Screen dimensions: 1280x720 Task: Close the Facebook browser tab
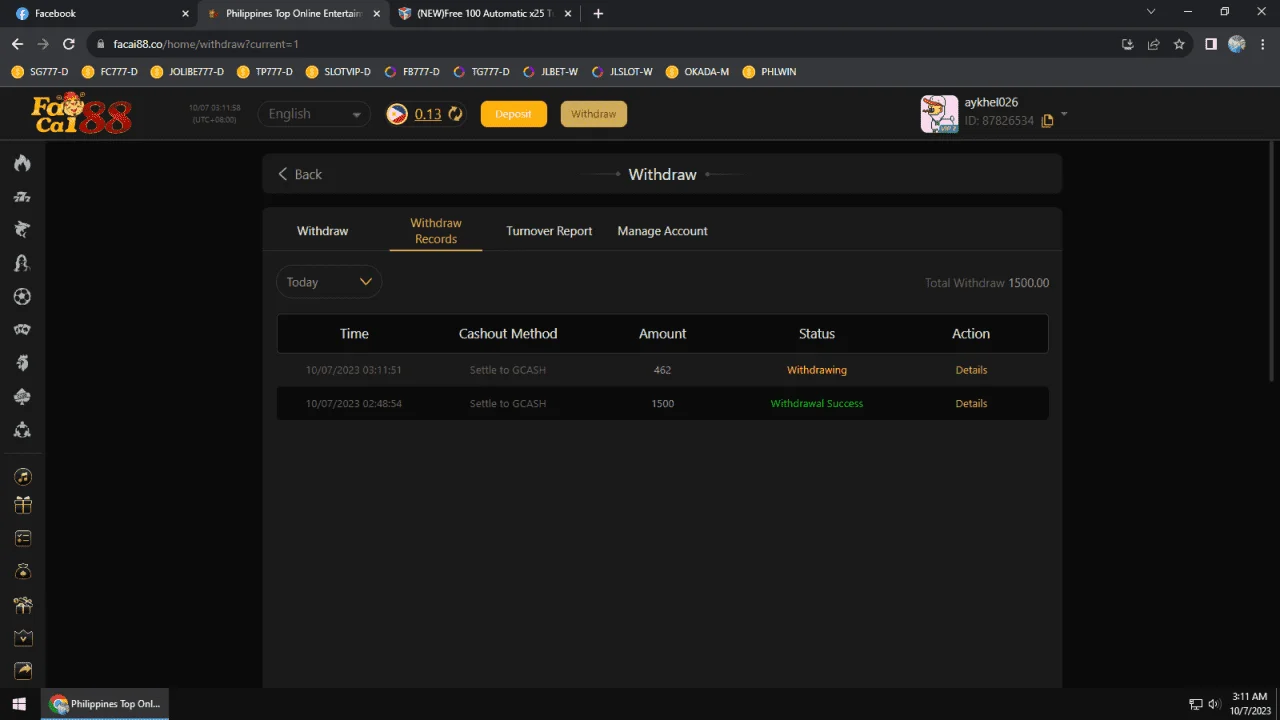(185, 14)
